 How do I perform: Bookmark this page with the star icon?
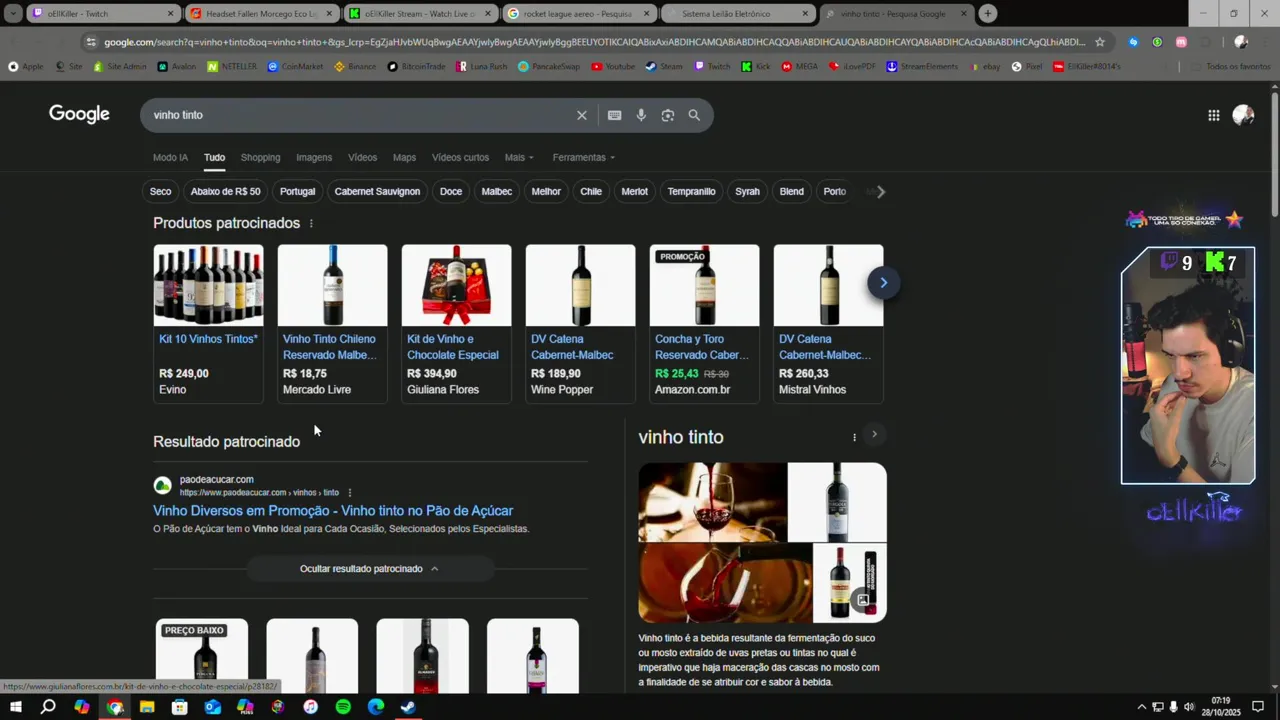[x=1100, y=42]
